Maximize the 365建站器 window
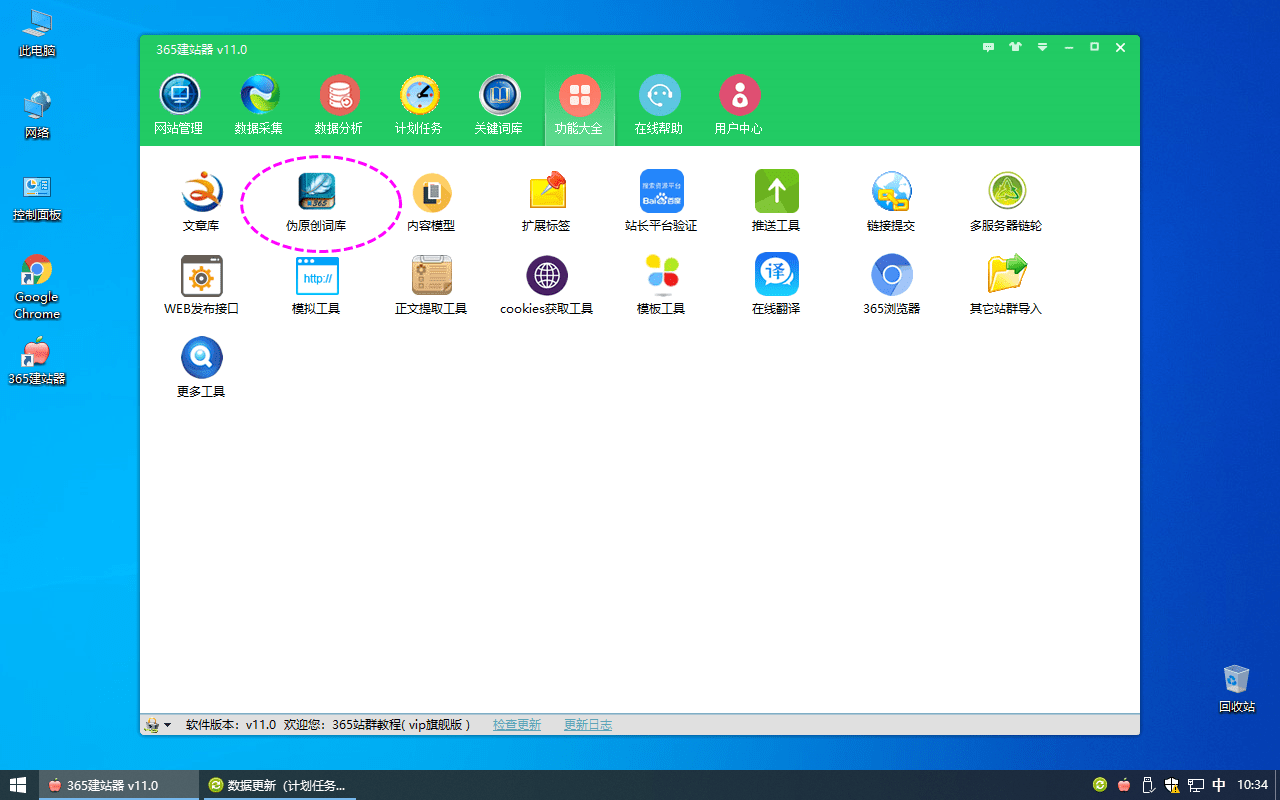1280x800 pixels. 1095,47
